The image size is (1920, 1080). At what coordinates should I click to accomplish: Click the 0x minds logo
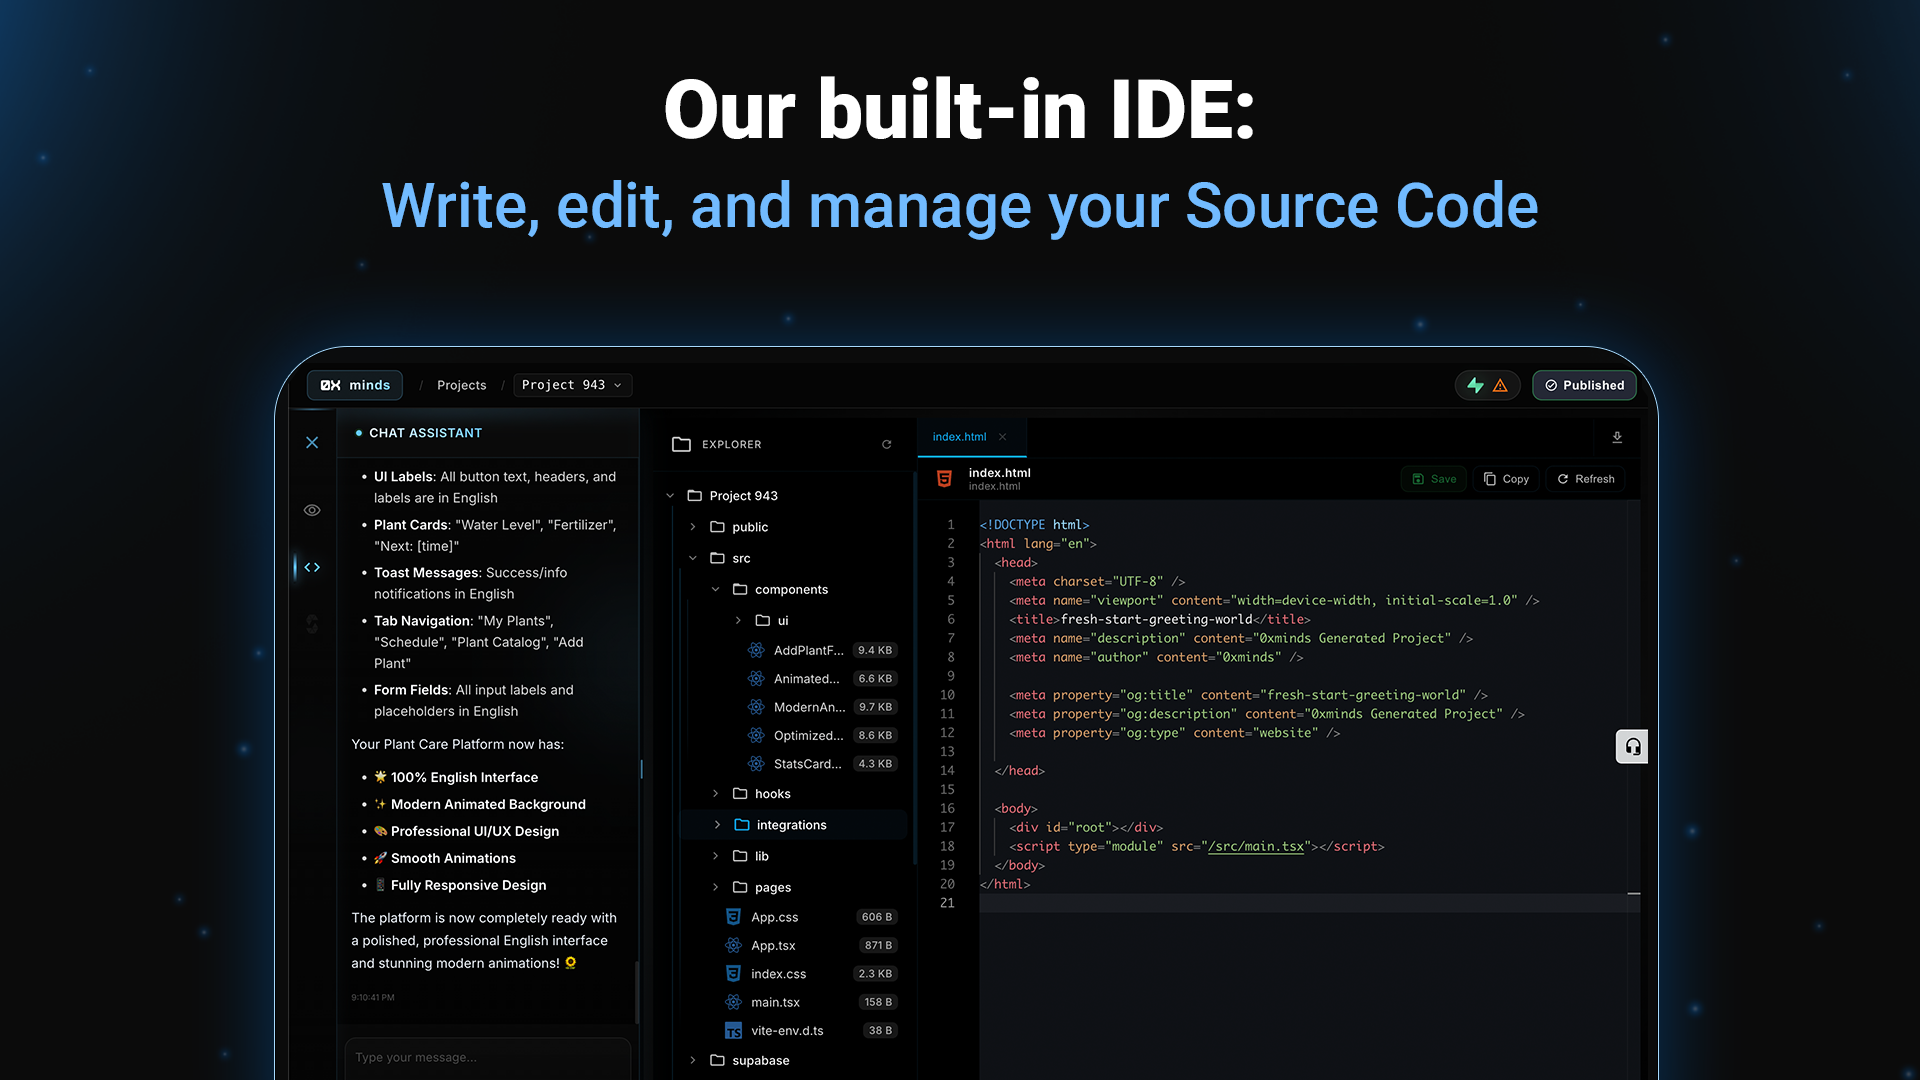pyautogui.click(x=355, y=385)
